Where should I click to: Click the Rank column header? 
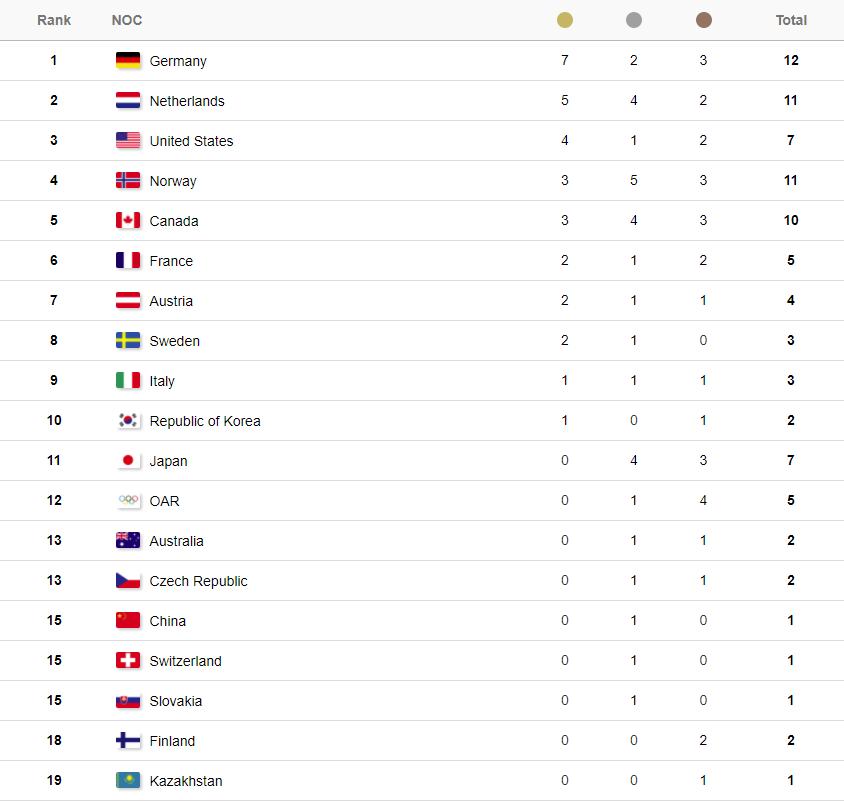54,20
